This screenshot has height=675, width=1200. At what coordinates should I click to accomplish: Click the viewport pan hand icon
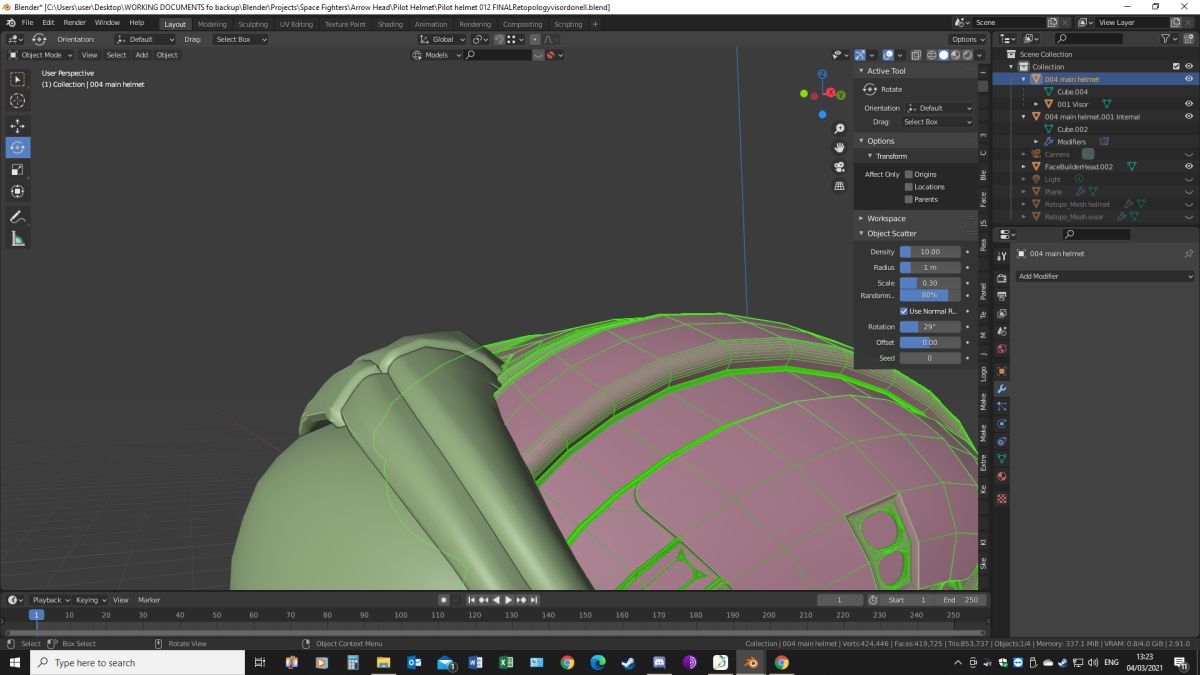[839, 148]
